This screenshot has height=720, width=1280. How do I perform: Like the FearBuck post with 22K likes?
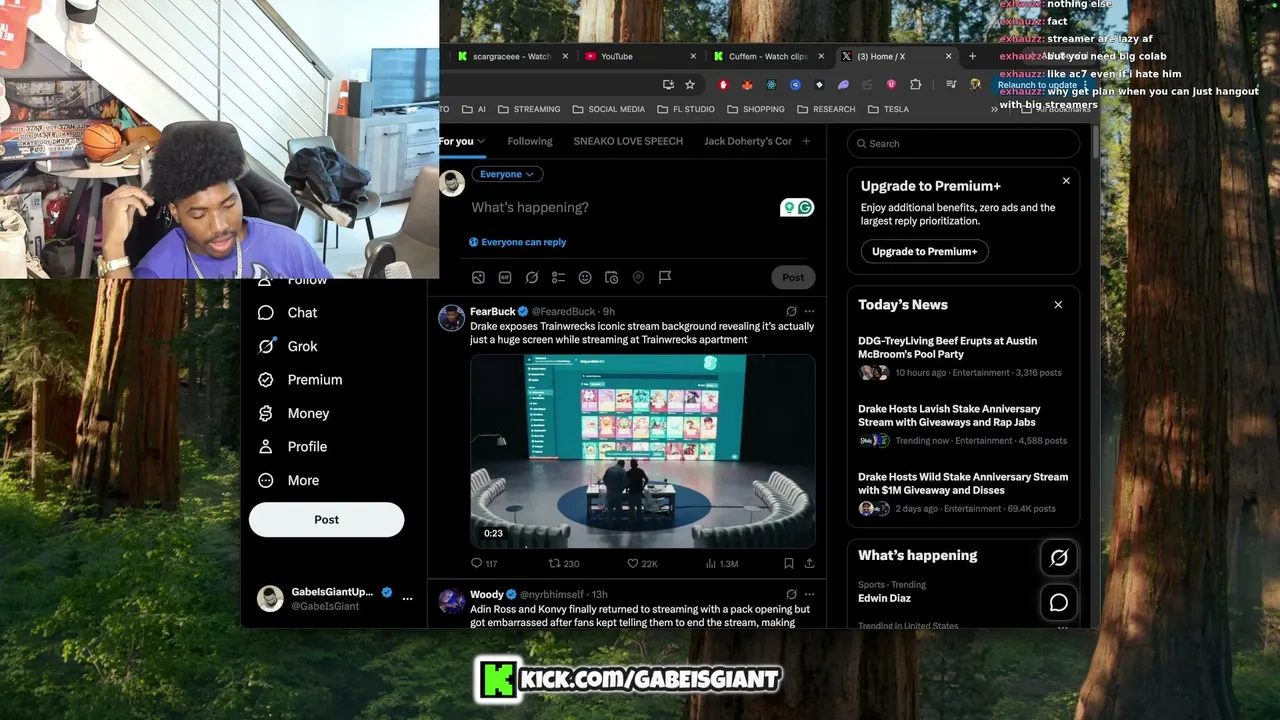[642, 564]
